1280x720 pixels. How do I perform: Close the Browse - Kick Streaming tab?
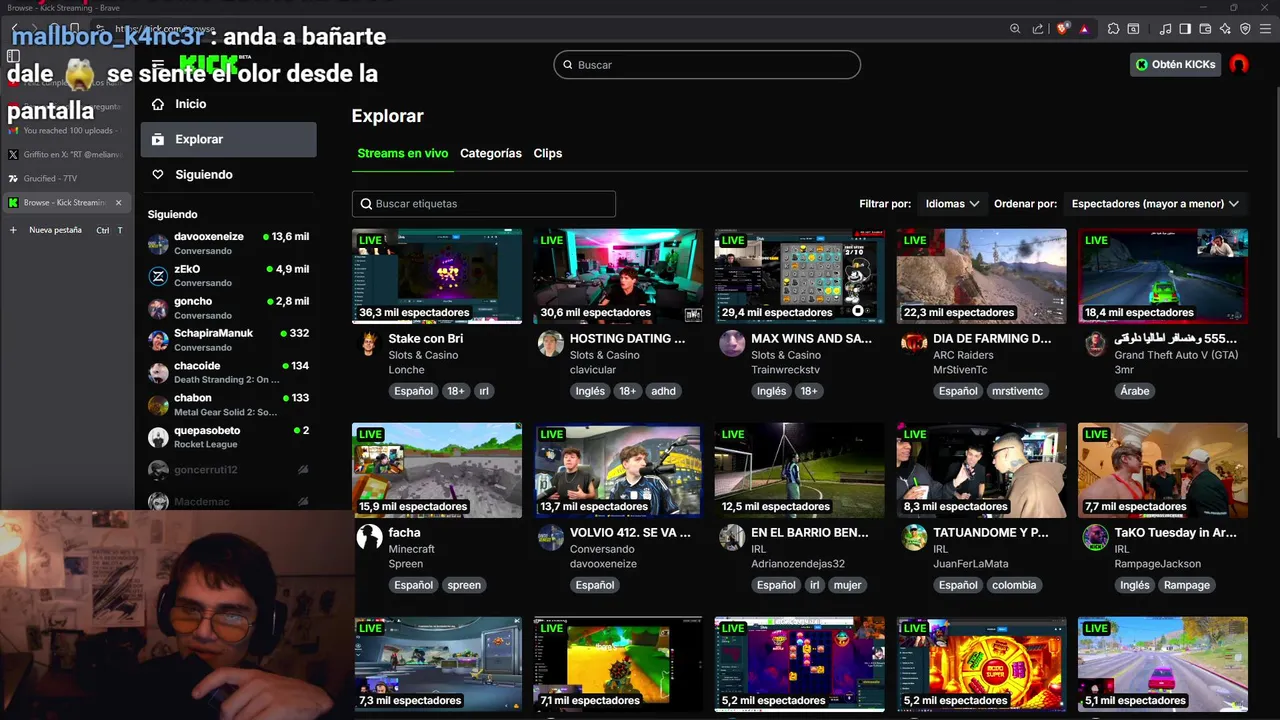118,203
